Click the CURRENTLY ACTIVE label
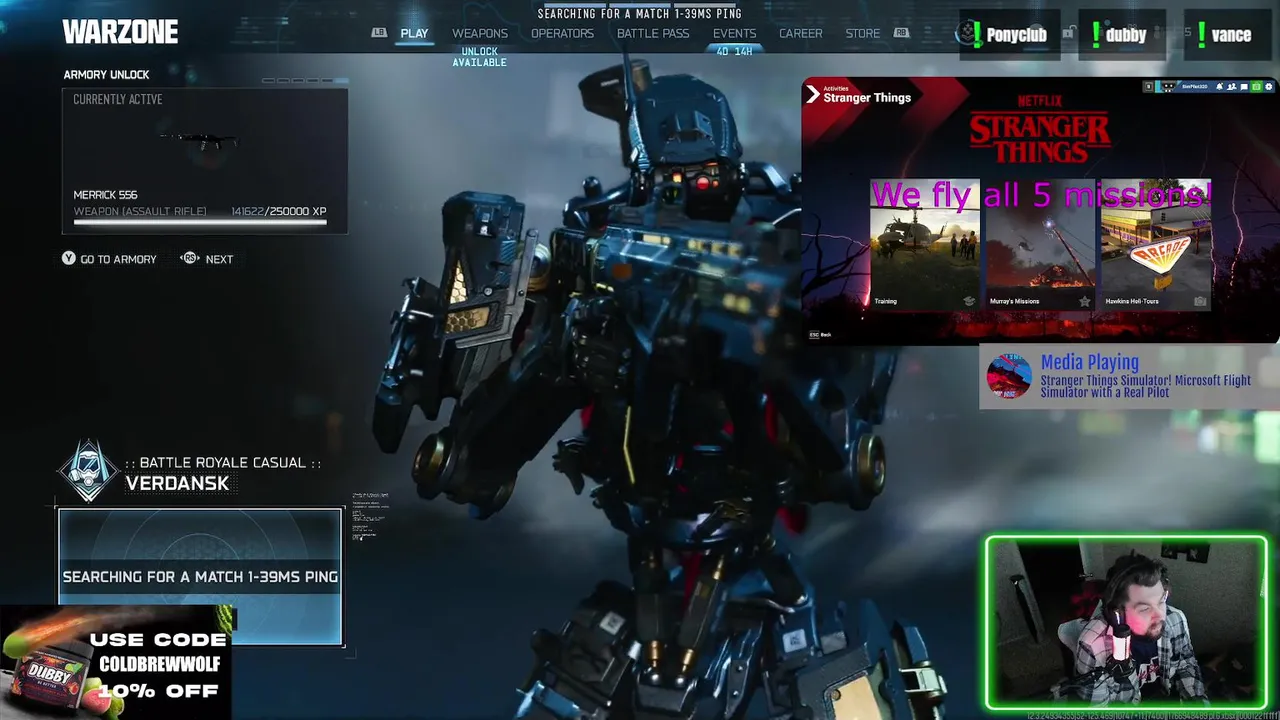The image size is (1280, 720). [x=117, y=99]
